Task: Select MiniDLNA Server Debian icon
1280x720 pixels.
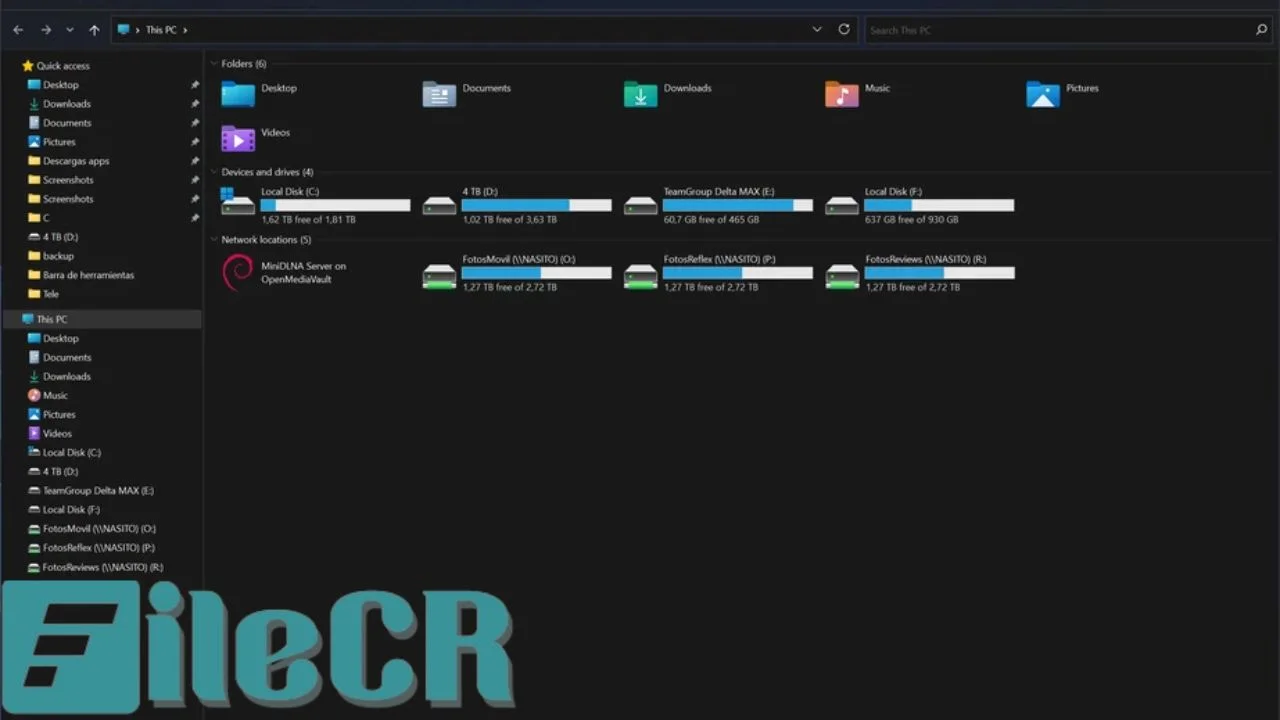Action: coord(238,272)
